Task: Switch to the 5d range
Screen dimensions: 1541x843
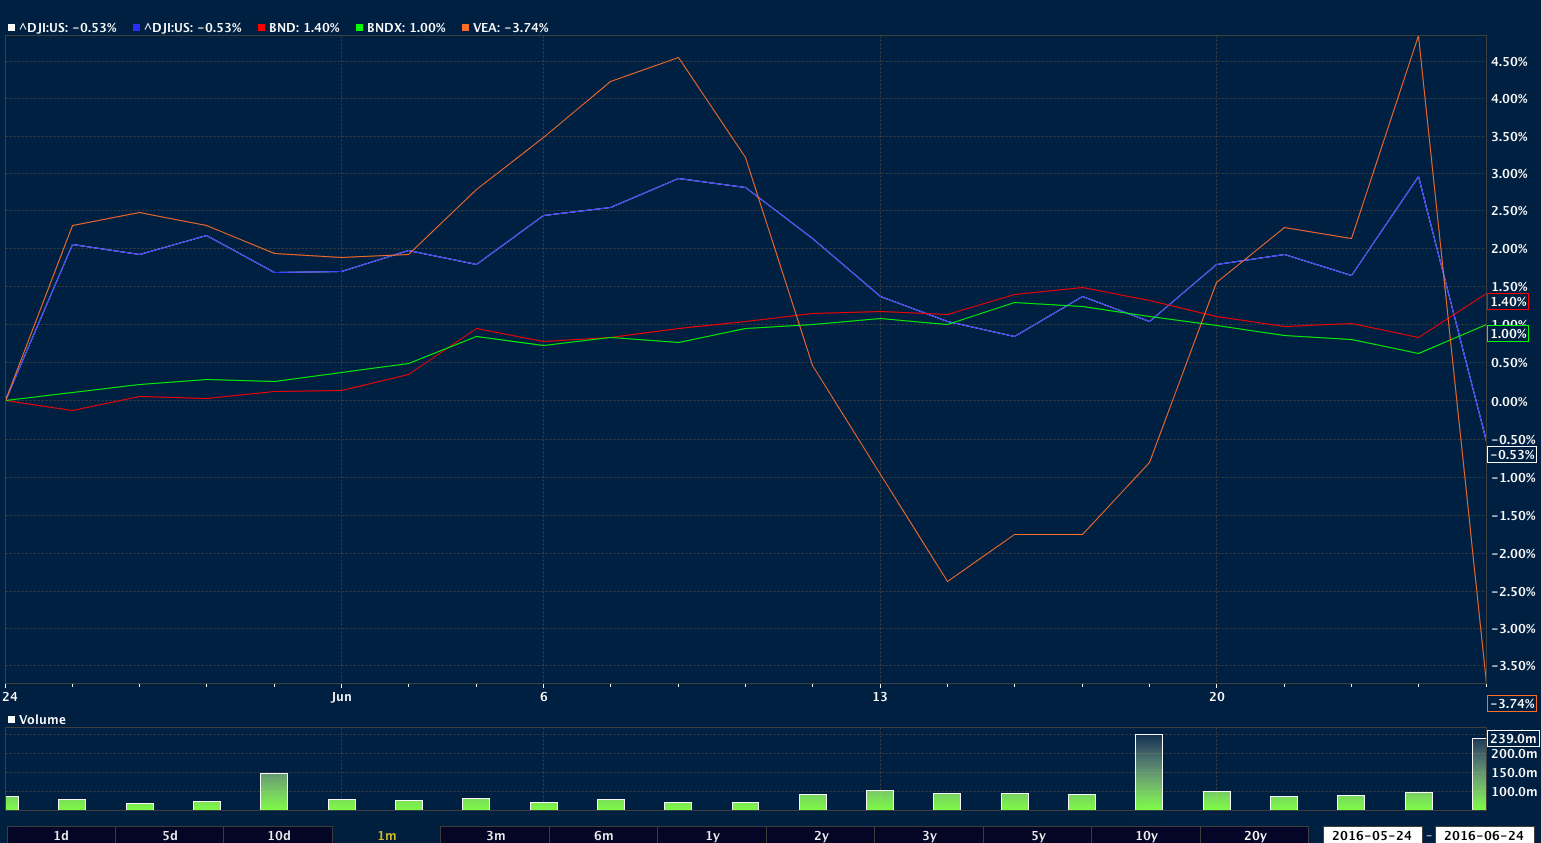Action: [x=170, y=835]
